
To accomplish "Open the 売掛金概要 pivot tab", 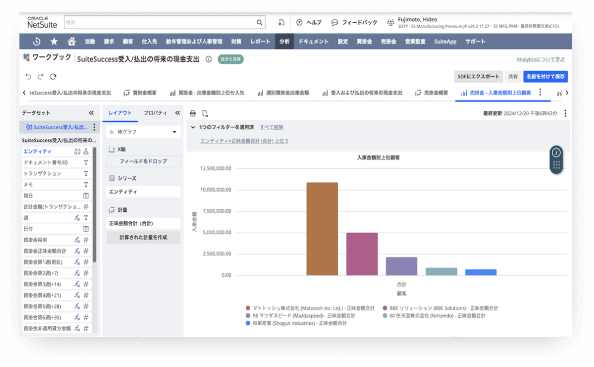I will pos(431,92).
